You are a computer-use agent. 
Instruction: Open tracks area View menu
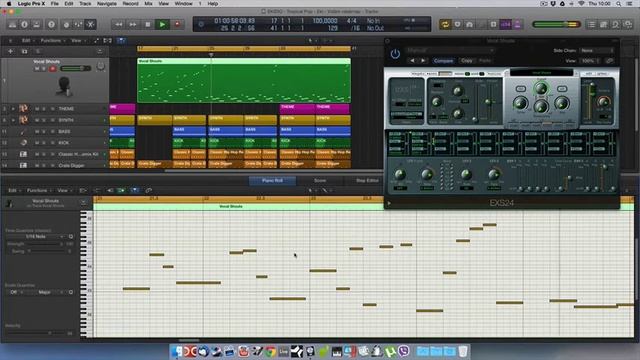point(78,41)
